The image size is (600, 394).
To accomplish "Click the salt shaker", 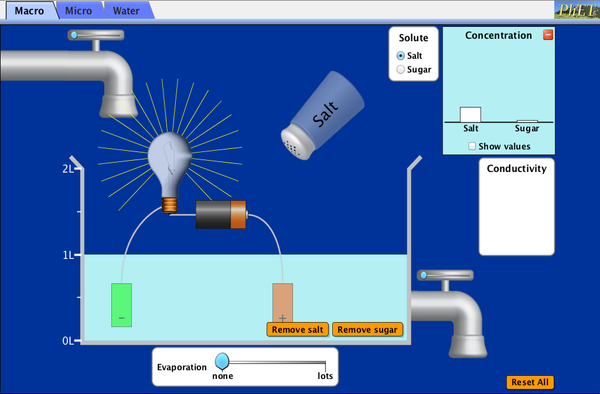I will (323, 115).
